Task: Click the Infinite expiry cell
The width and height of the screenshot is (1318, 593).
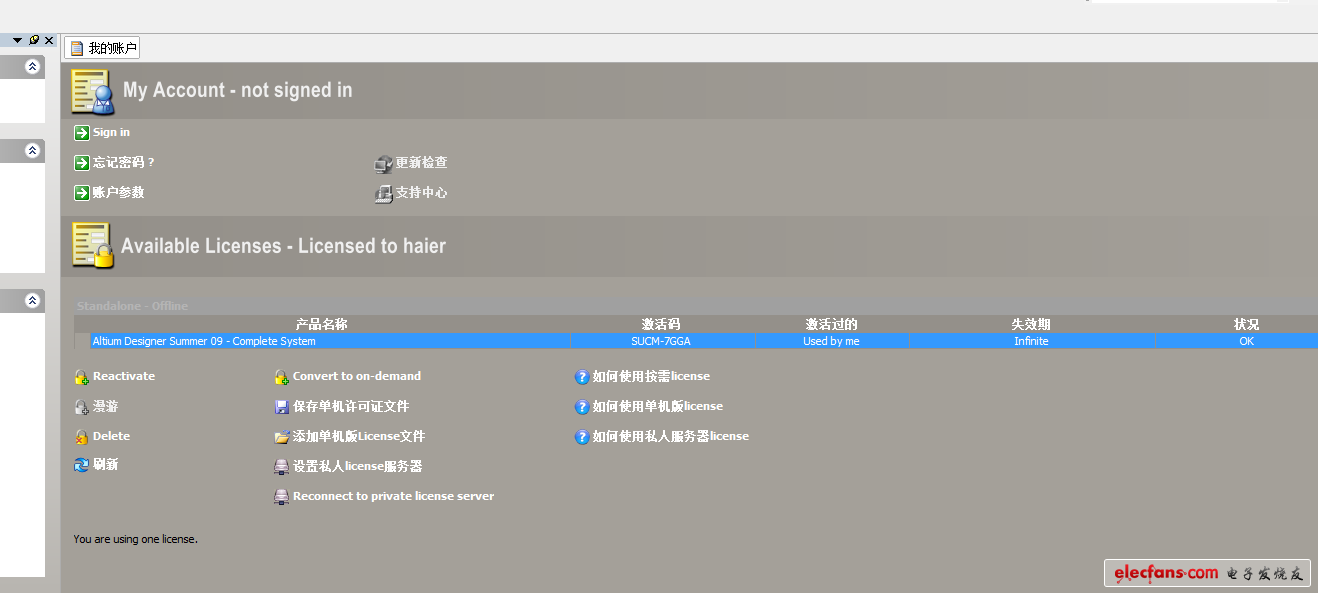Action: 1031,341
